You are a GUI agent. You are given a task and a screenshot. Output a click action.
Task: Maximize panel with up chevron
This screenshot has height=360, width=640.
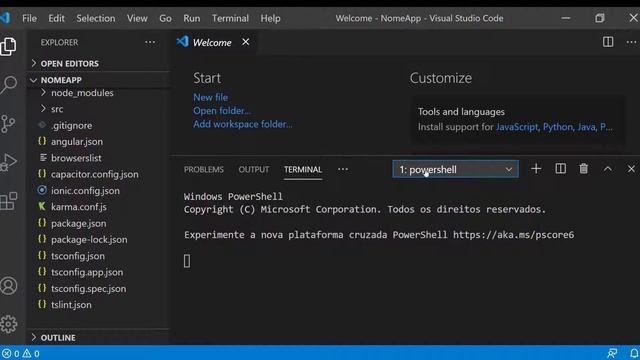coord(608,169)
